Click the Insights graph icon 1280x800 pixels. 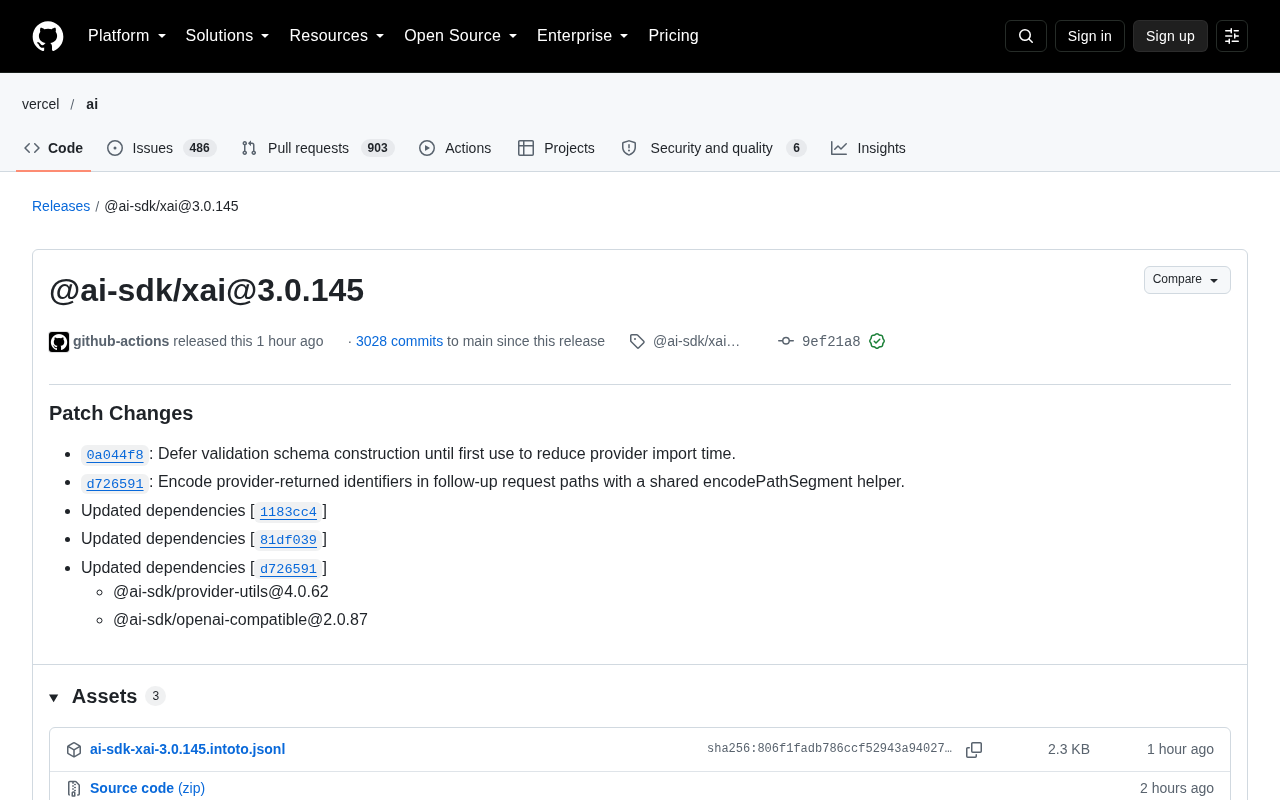click(839, 148)
